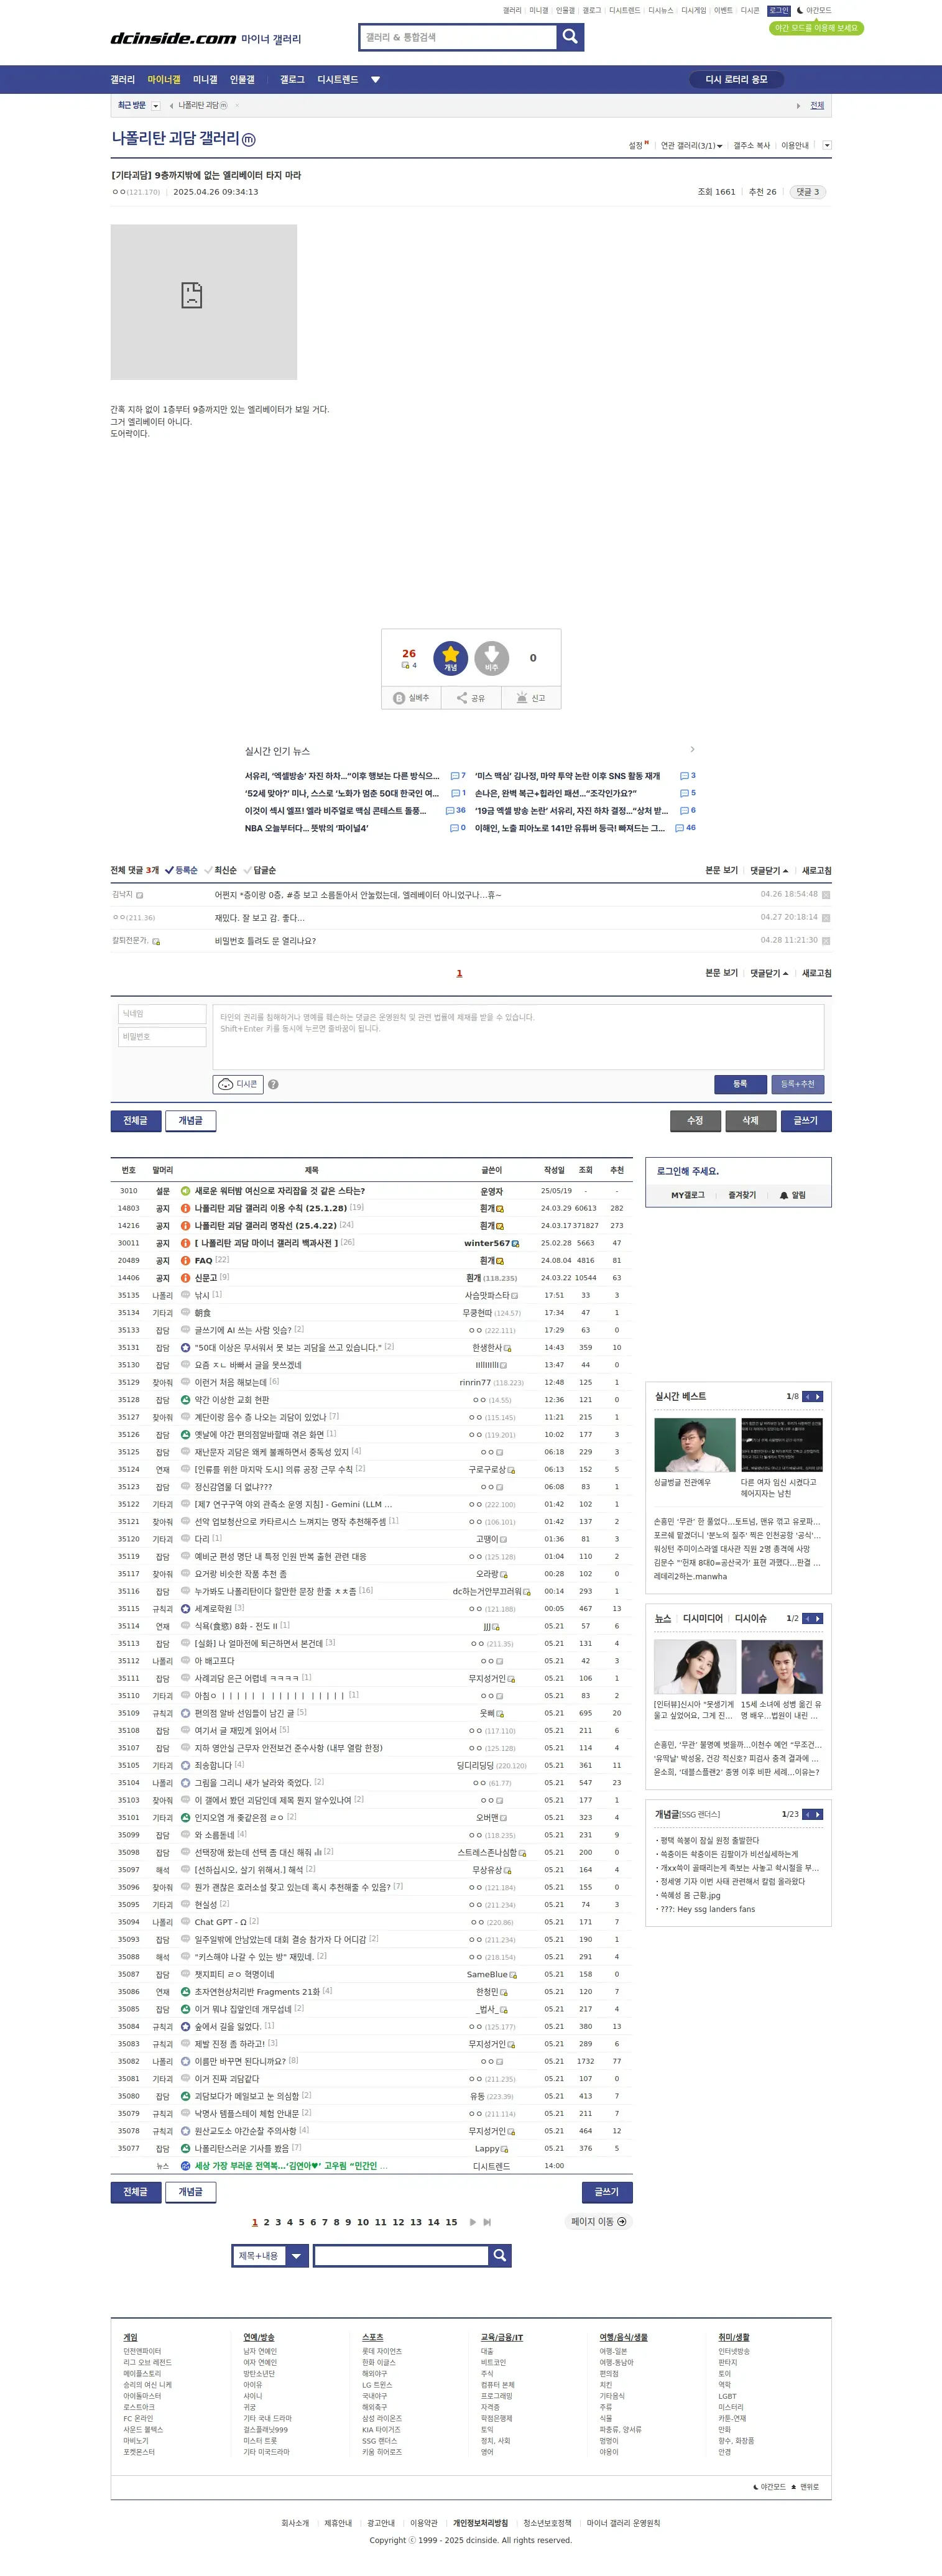Delete the comment dated 04.28 11:21:30
The width and height of the screenshot is (942, 2576).
click(826, 941)
